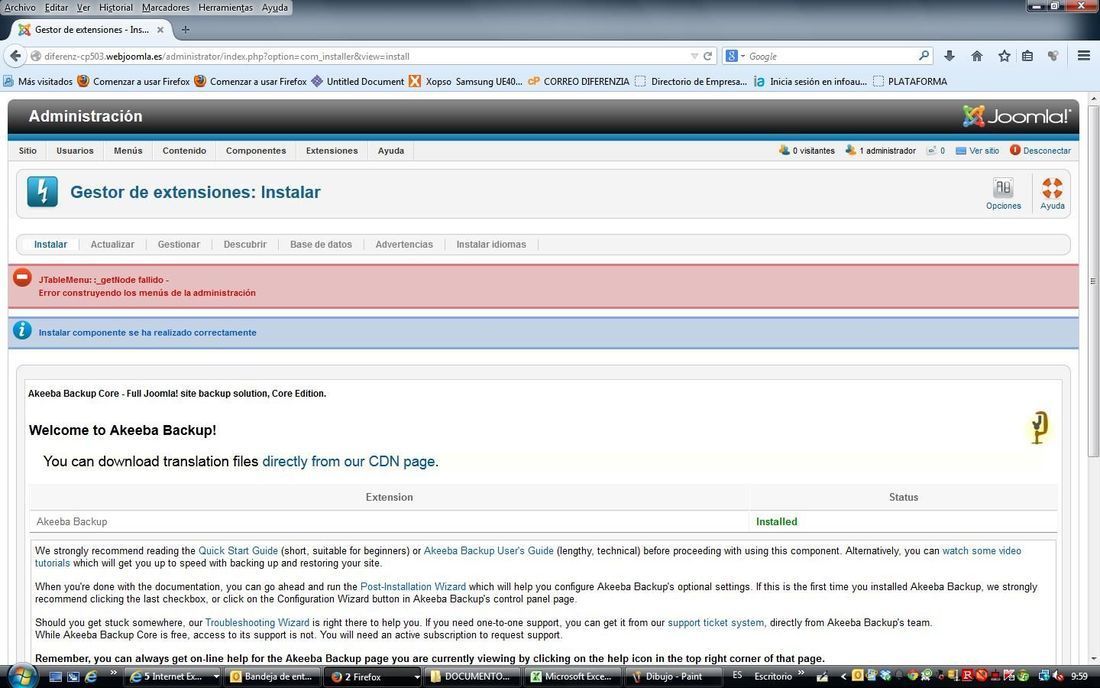The width and height of the screenshot is (1100, 688).
Task: Click the Desconectar logout link
Action: tap(1040, 150)
